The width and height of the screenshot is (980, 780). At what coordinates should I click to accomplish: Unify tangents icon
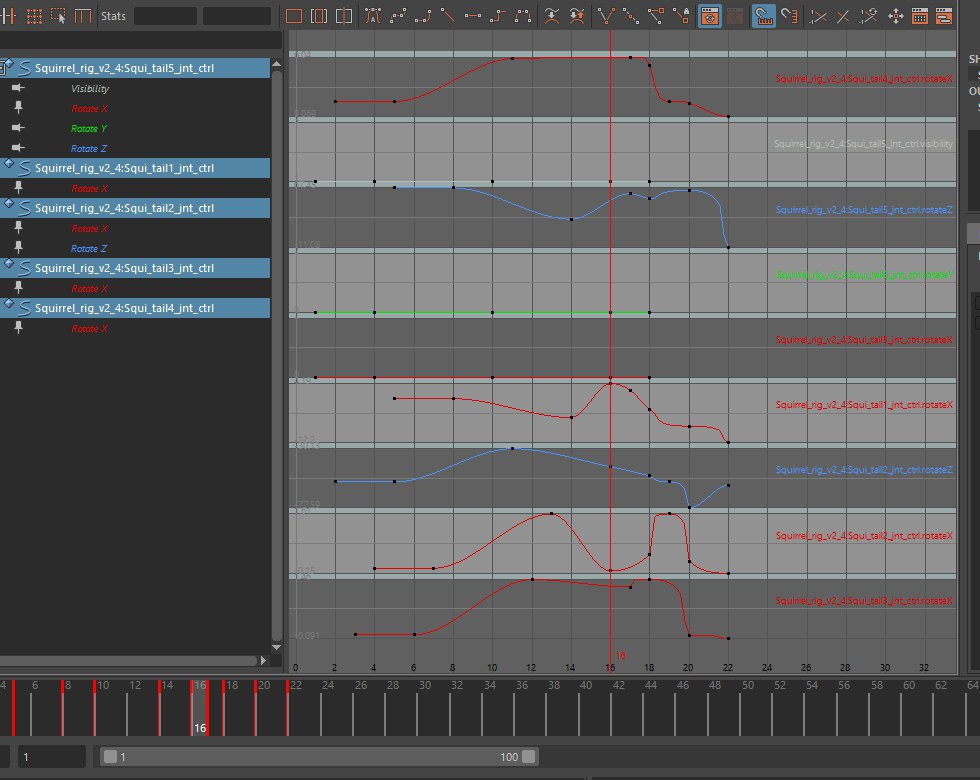(x=631, y=16)
